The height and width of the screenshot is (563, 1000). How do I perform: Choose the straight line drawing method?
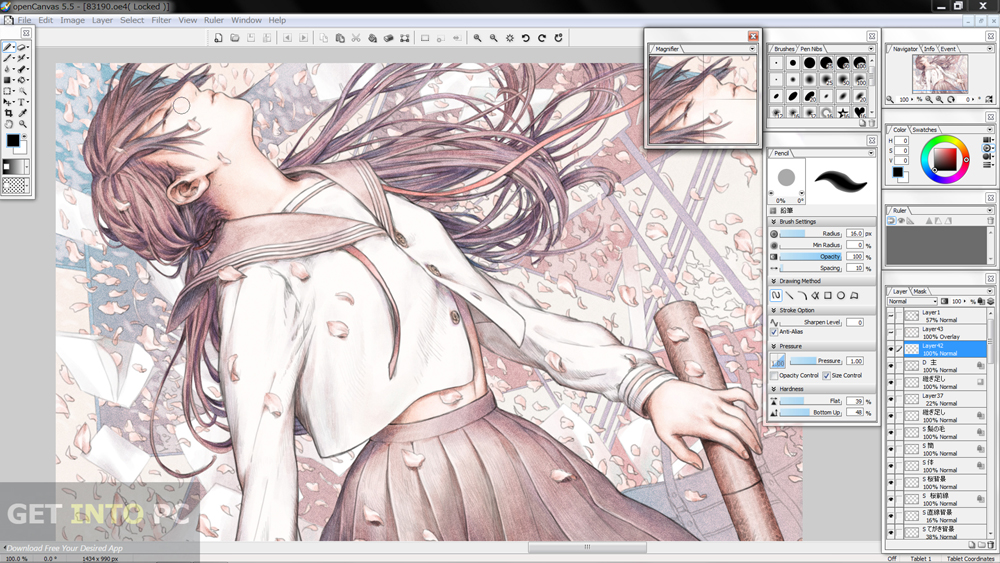[x=790, y=295]
